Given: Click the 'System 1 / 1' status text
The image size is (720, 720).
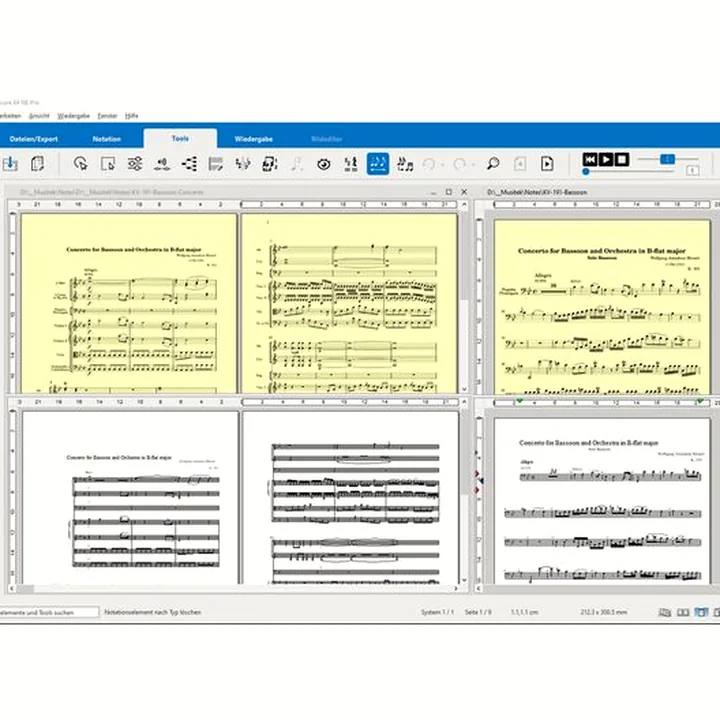Looking at the screenshot, I should [x=437, y=612].
